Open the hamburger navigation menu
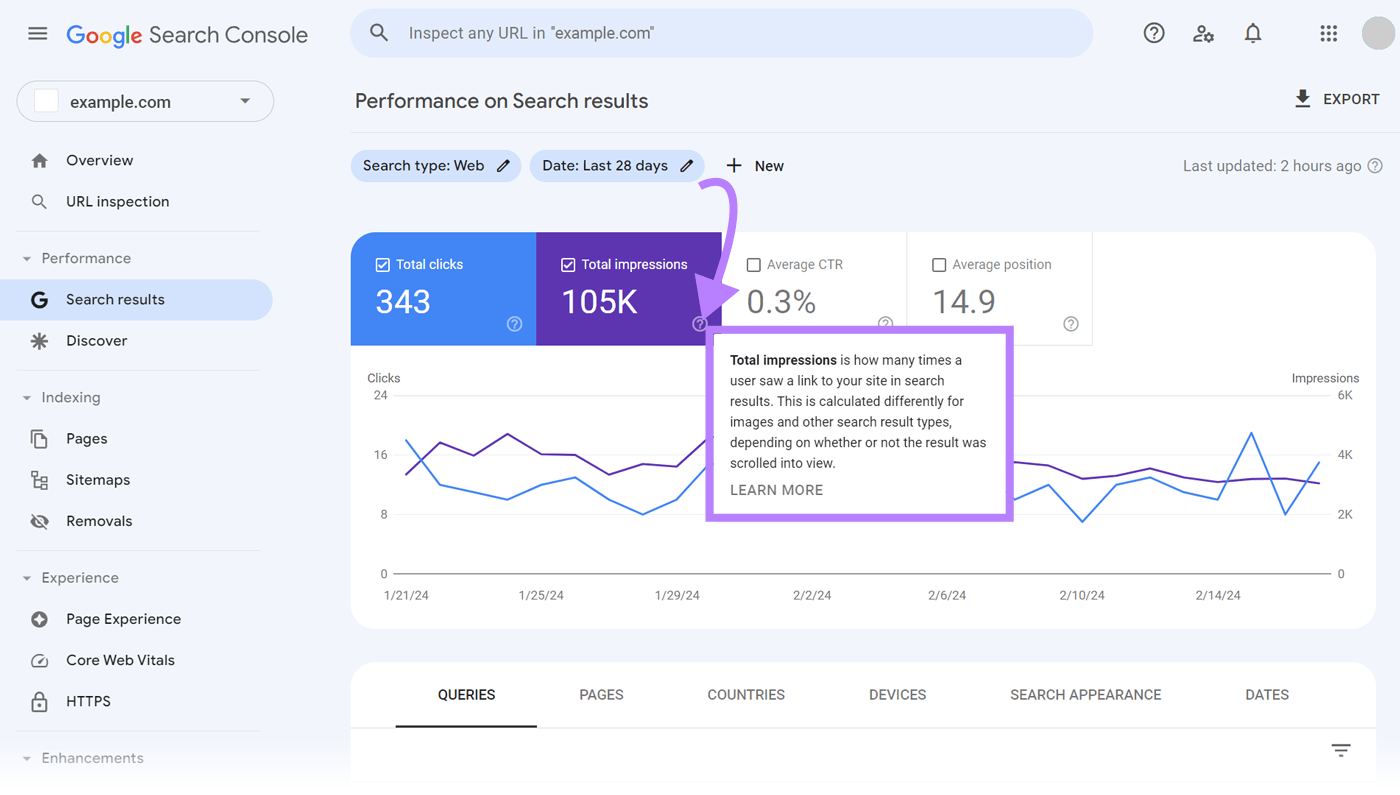The image size is (1400, 795). pos(37,32)
